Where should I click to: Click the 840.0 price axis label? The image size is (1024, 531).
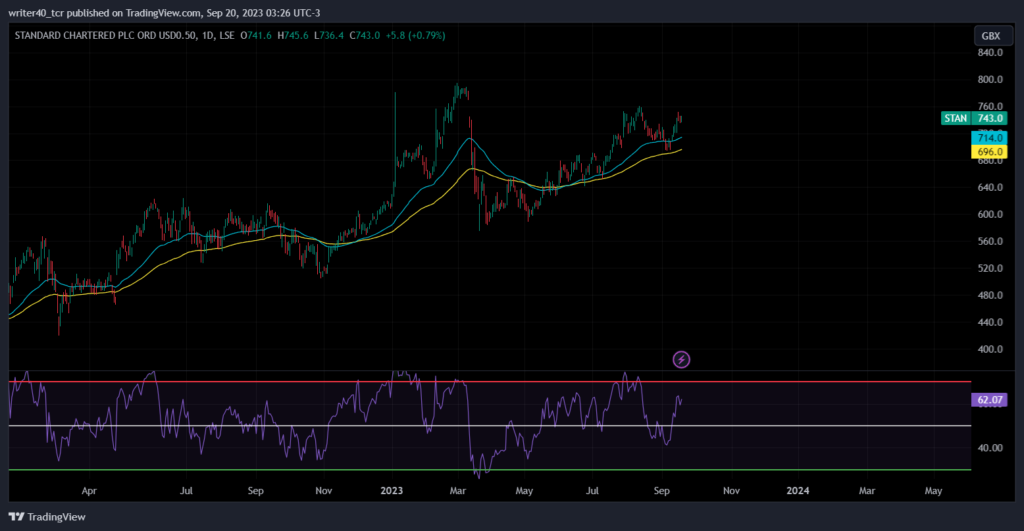pos(990,52)
